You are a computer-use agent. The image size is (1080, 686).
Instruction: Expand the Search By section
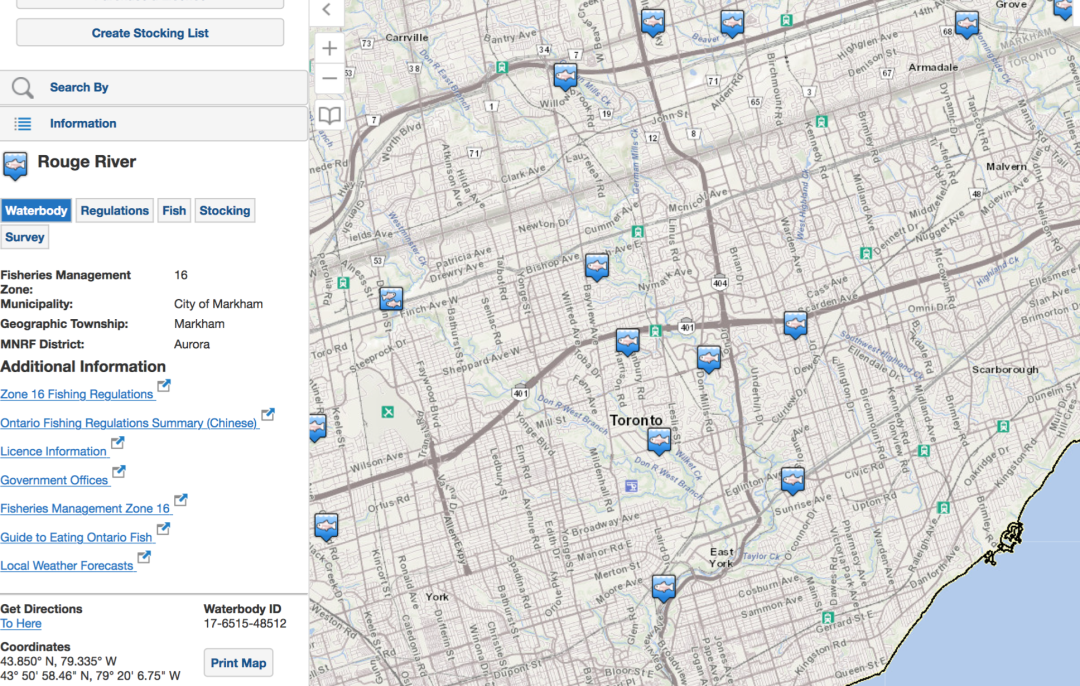pyautogui.click(x=79, y=88)
